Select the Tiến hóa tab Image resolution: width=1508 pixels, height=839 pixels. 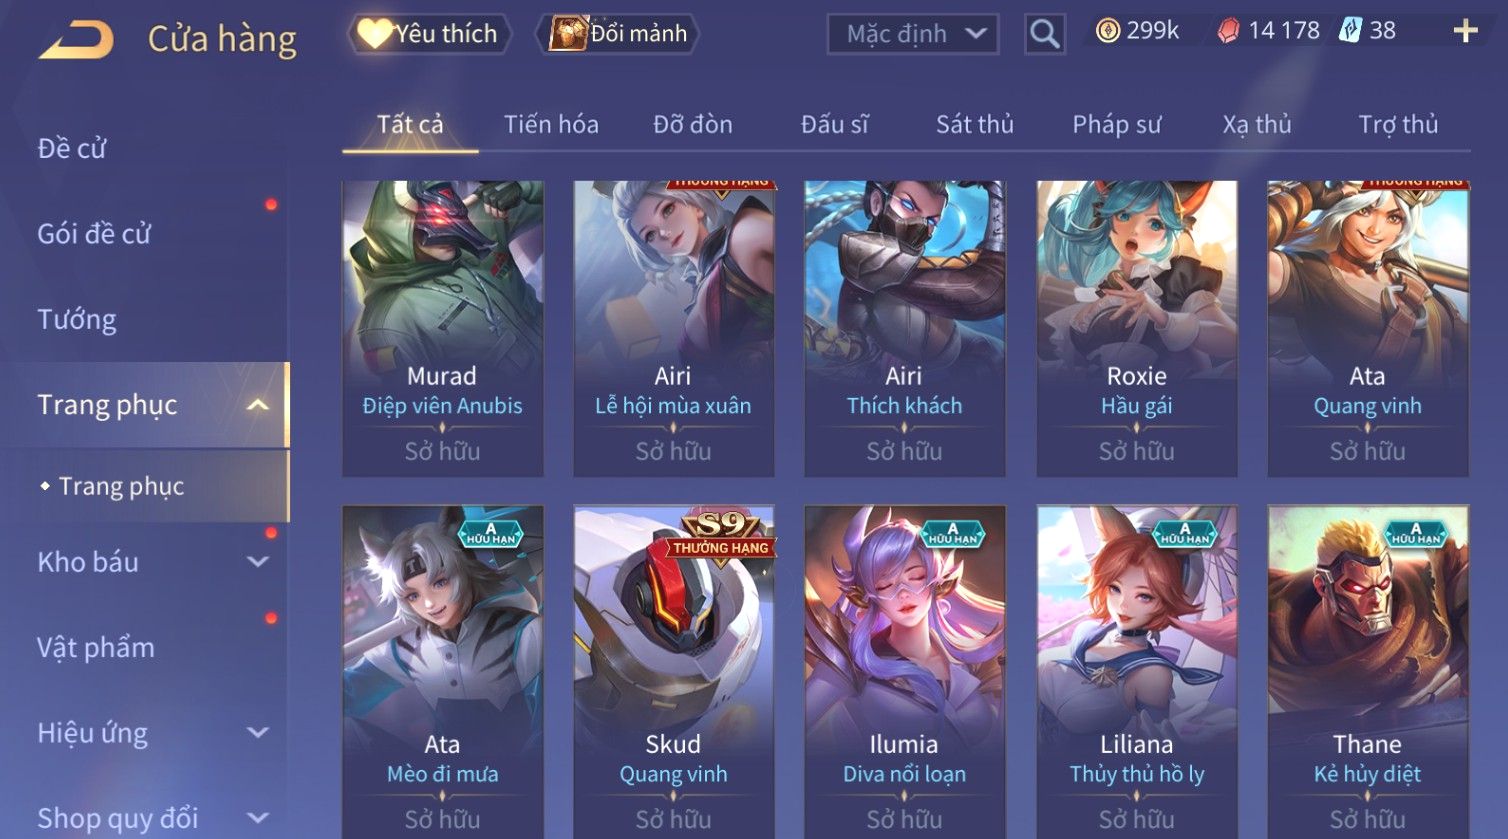(x=551, y=124)
